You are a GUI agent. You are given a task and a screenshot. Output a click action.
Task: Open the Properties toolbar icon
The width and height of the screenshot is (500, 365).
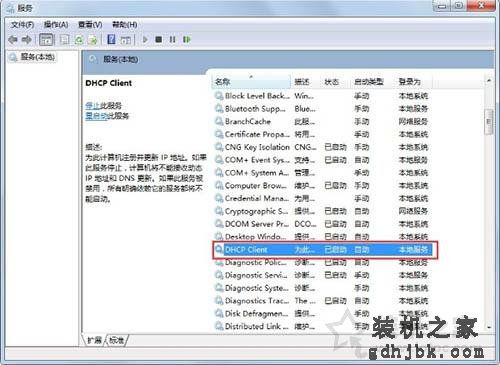(64, 40)
